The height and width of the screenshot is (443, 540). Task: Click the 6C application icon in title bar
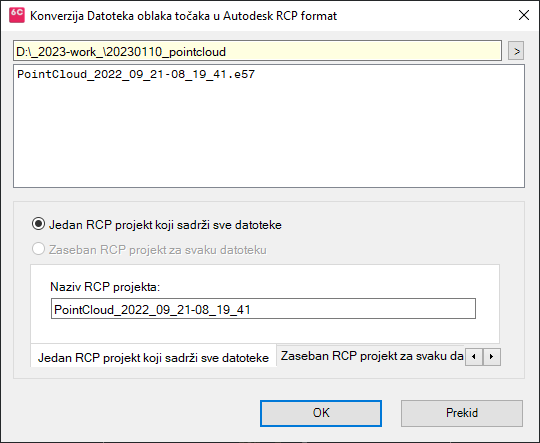[x=17, y=16]
